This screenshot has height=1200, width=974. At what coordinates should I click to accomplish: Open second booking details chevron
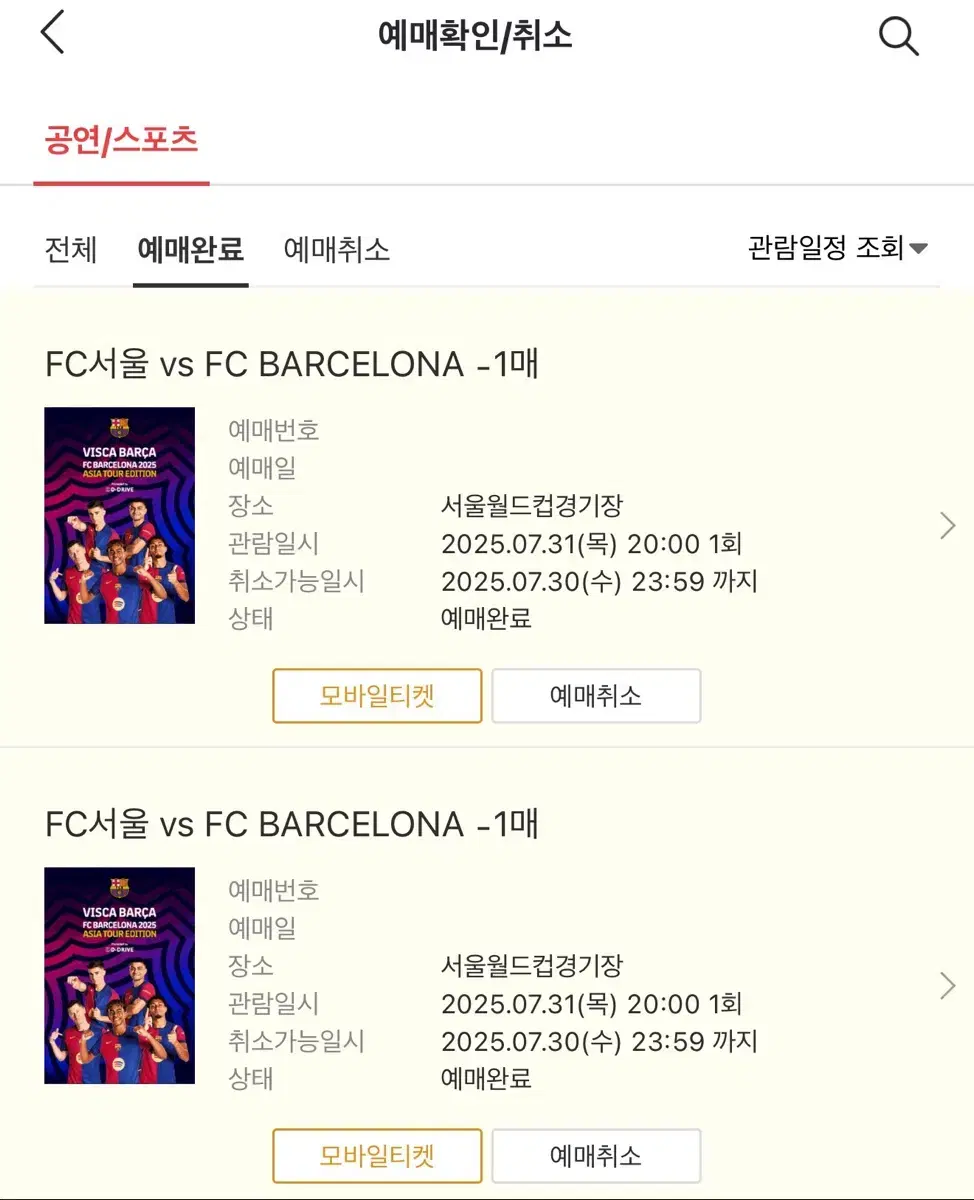(947, 986)
